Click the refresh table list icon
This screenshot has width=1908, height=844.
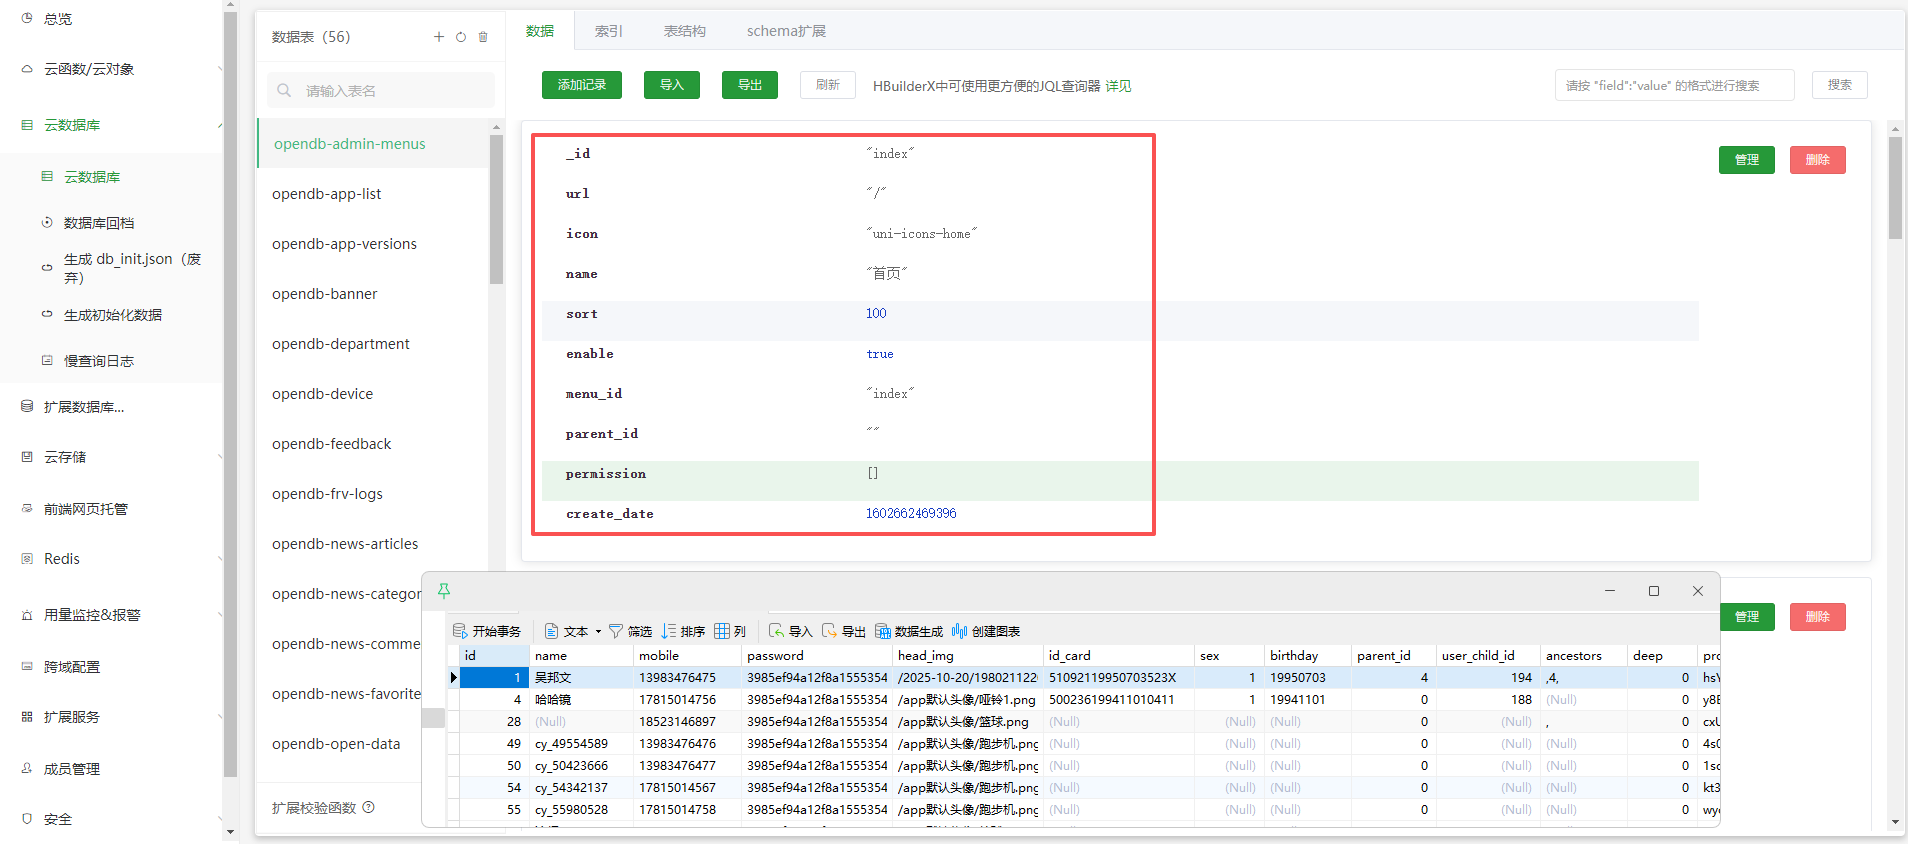[461, 37]
